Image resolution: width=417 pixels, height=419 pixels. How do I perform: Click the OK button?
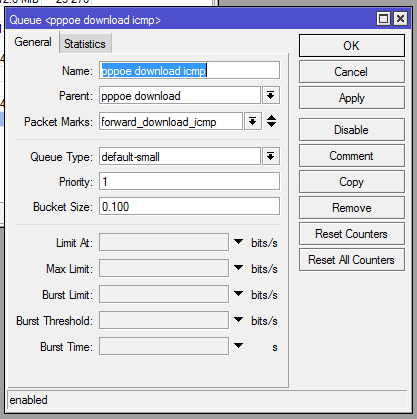pyautogui.click(x=352, y=46)
